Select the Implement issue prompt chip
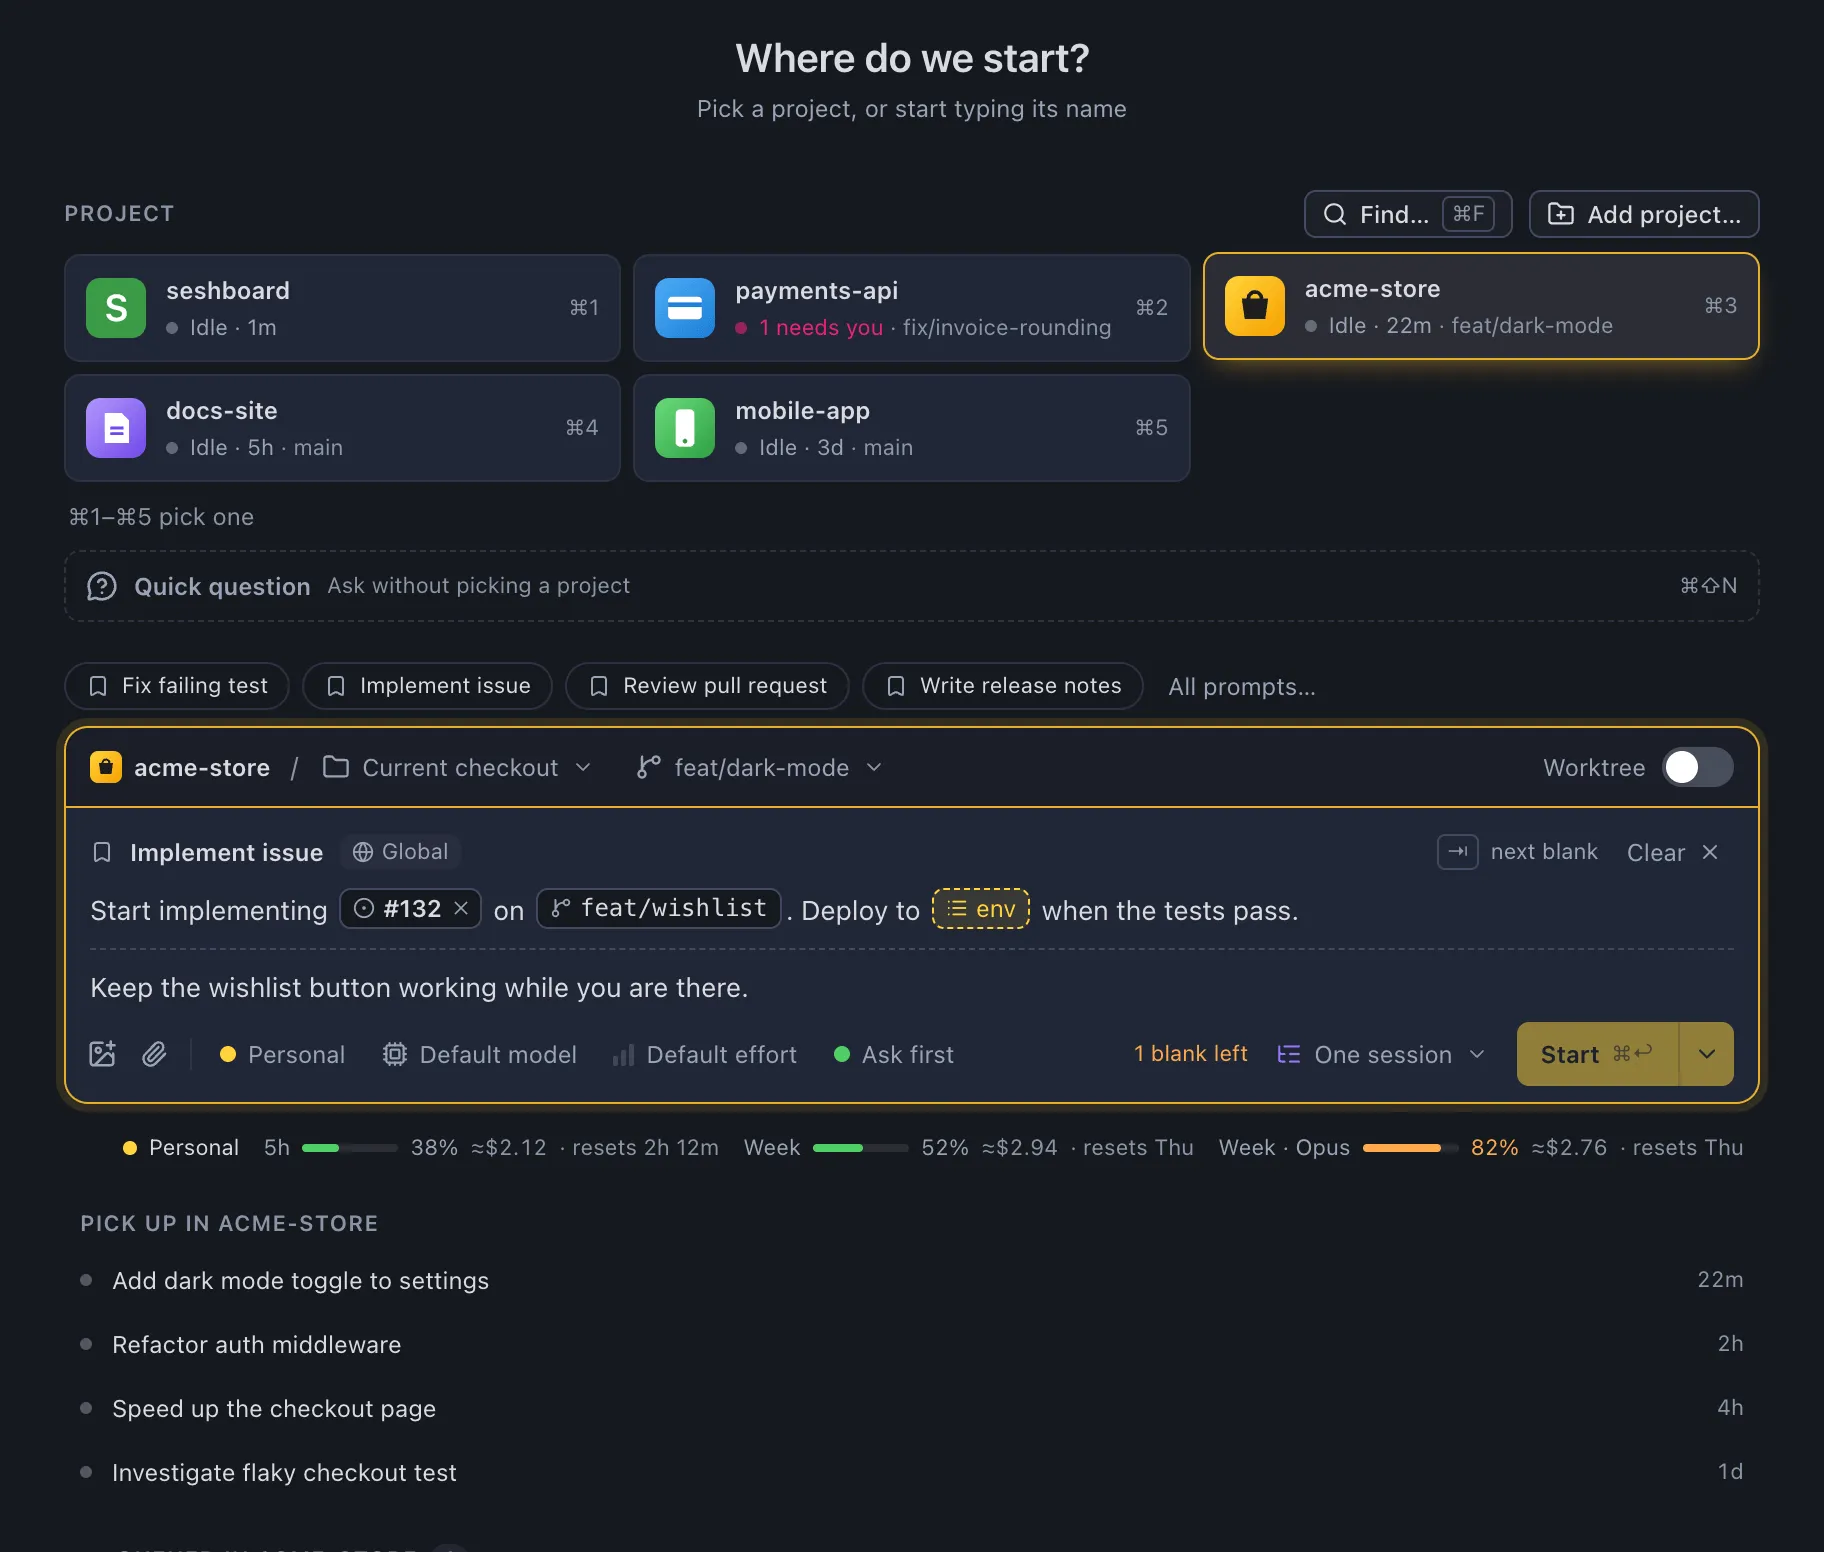This screenshot has height=1552, width=1824. 427,686
